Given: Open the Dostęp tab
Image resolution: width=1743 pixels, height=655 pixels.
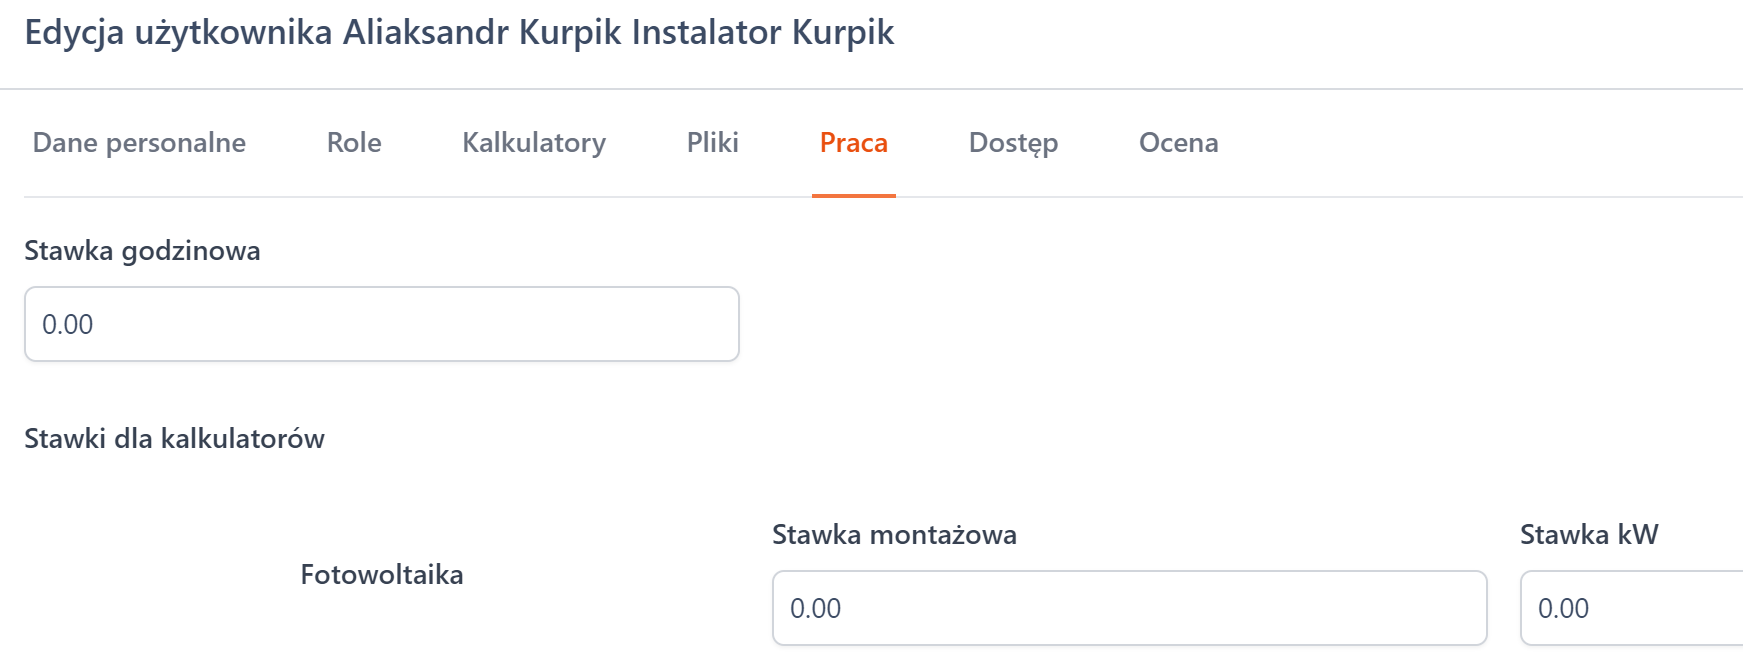Looking at the screenshot, I should (1013, 143).
